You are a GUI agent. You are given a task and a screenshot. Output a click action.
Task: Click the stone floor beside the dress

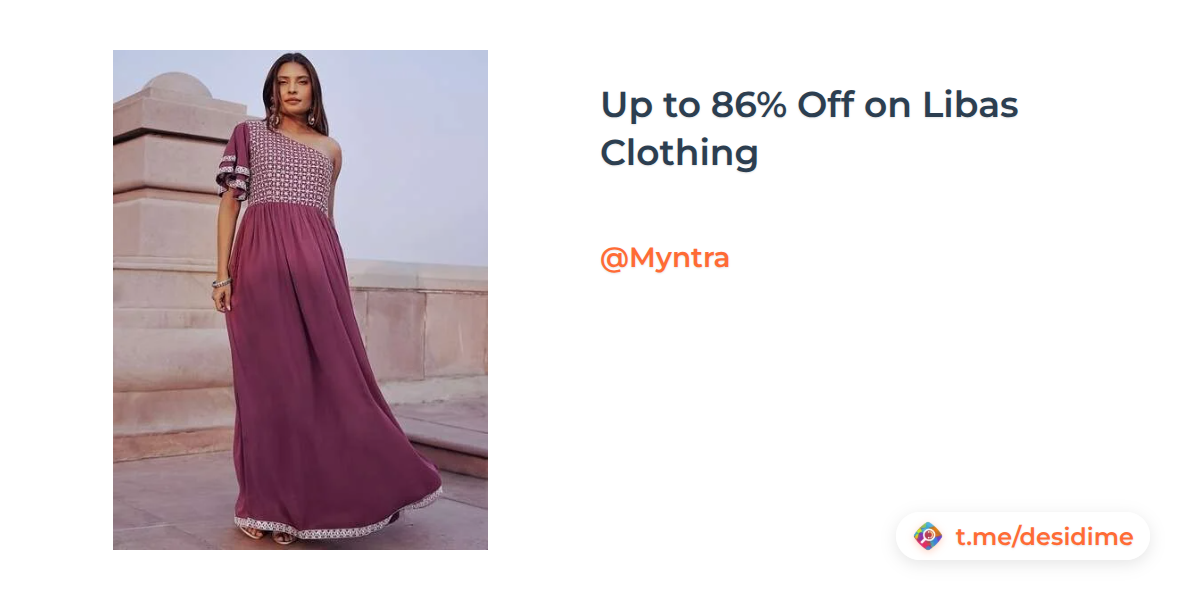(170, 505)
